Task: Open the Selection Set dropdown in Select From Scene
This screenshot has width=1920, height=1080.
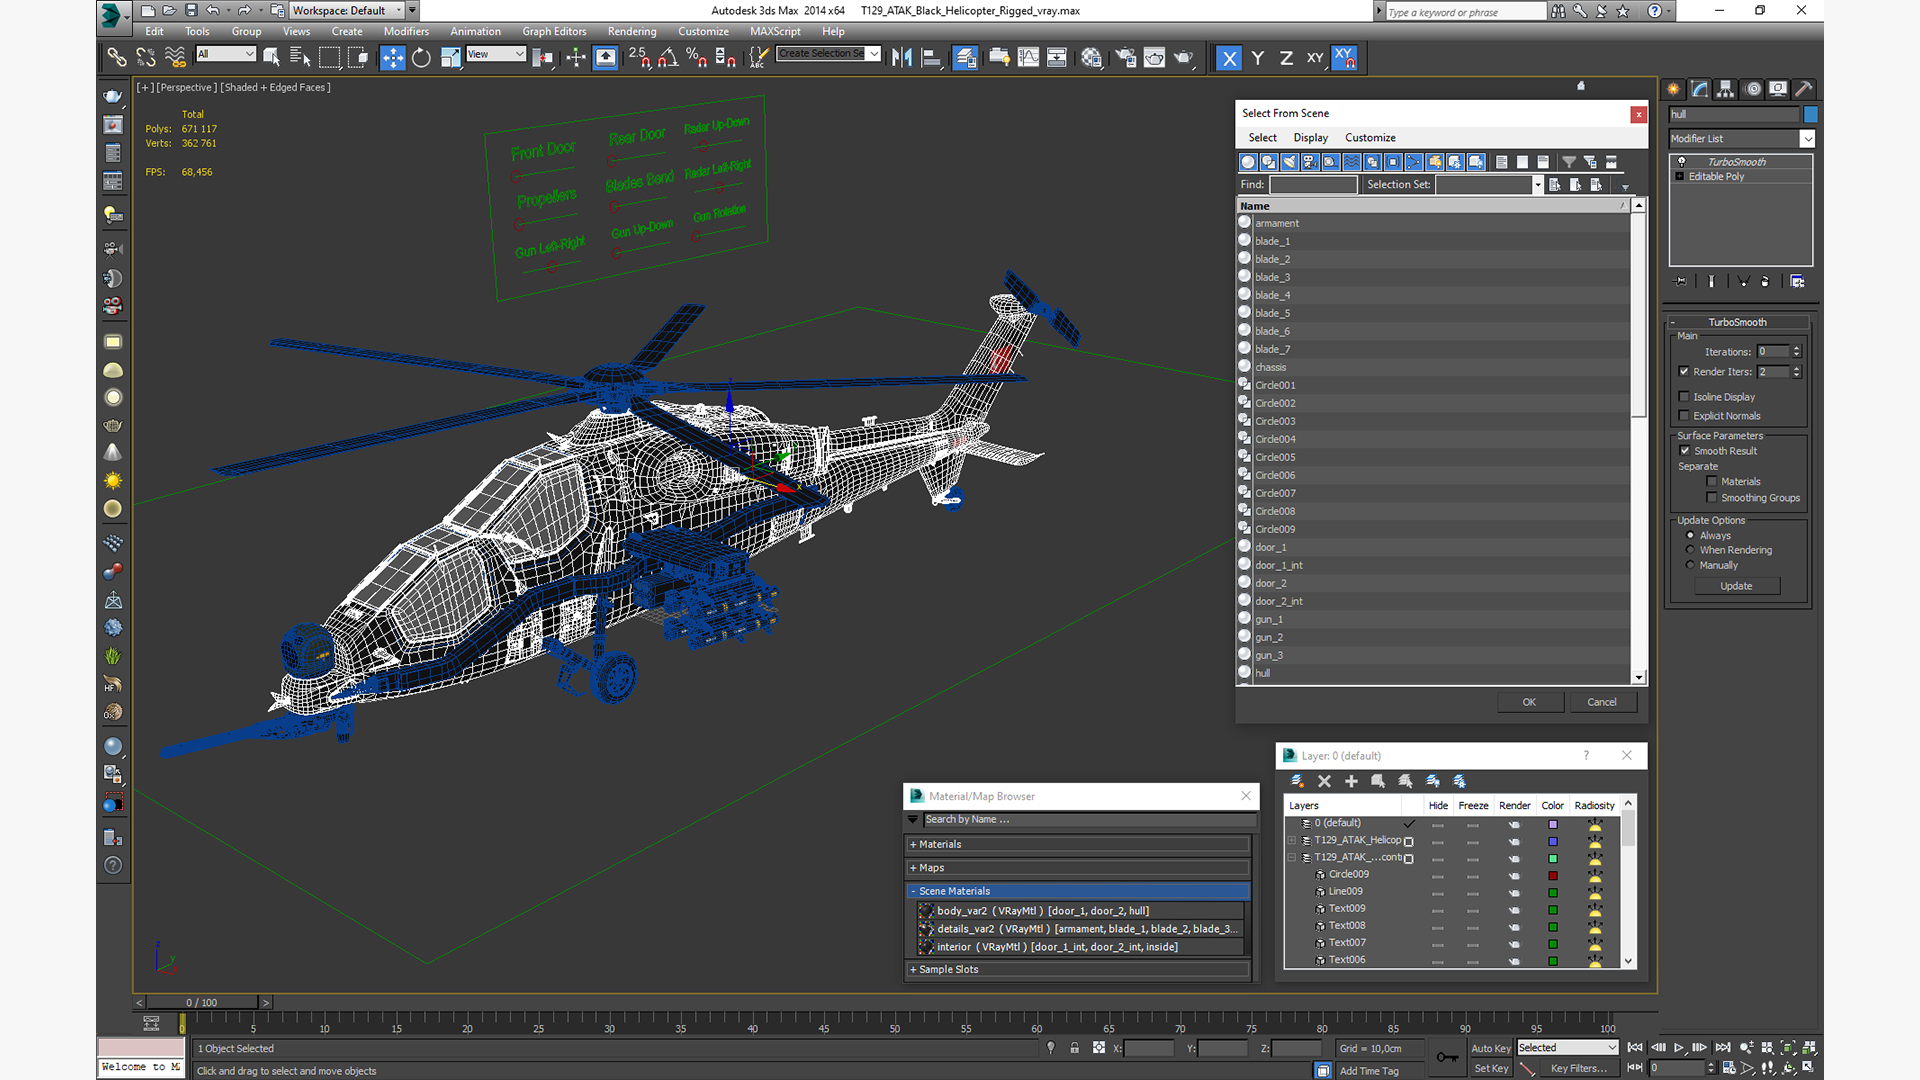Action: [x=1490, y=185]
